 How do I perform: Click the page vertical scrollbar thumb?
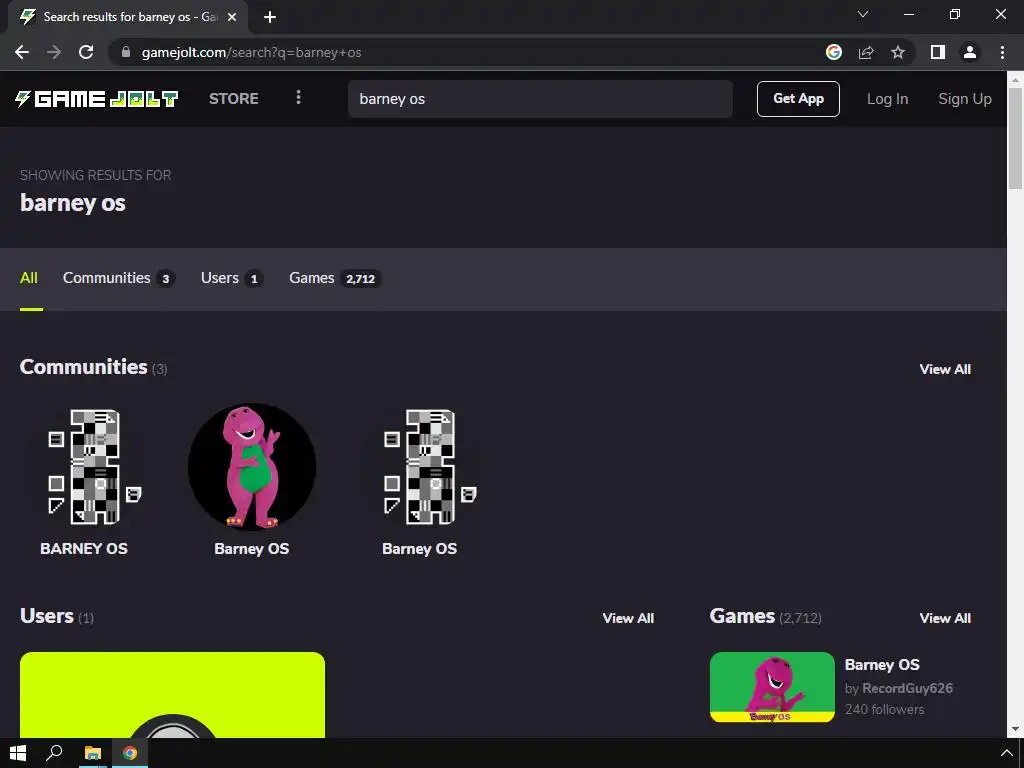1015,137
